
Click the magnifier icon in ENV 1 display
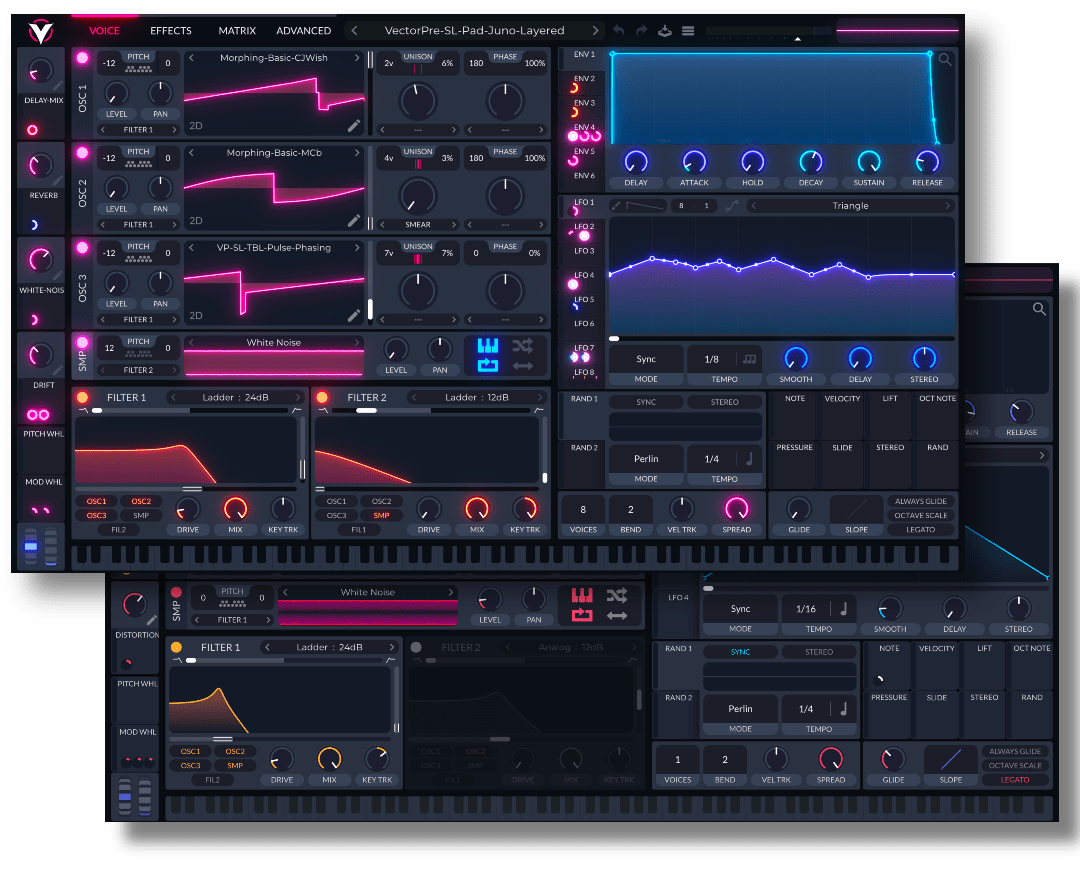click(945, 60)
